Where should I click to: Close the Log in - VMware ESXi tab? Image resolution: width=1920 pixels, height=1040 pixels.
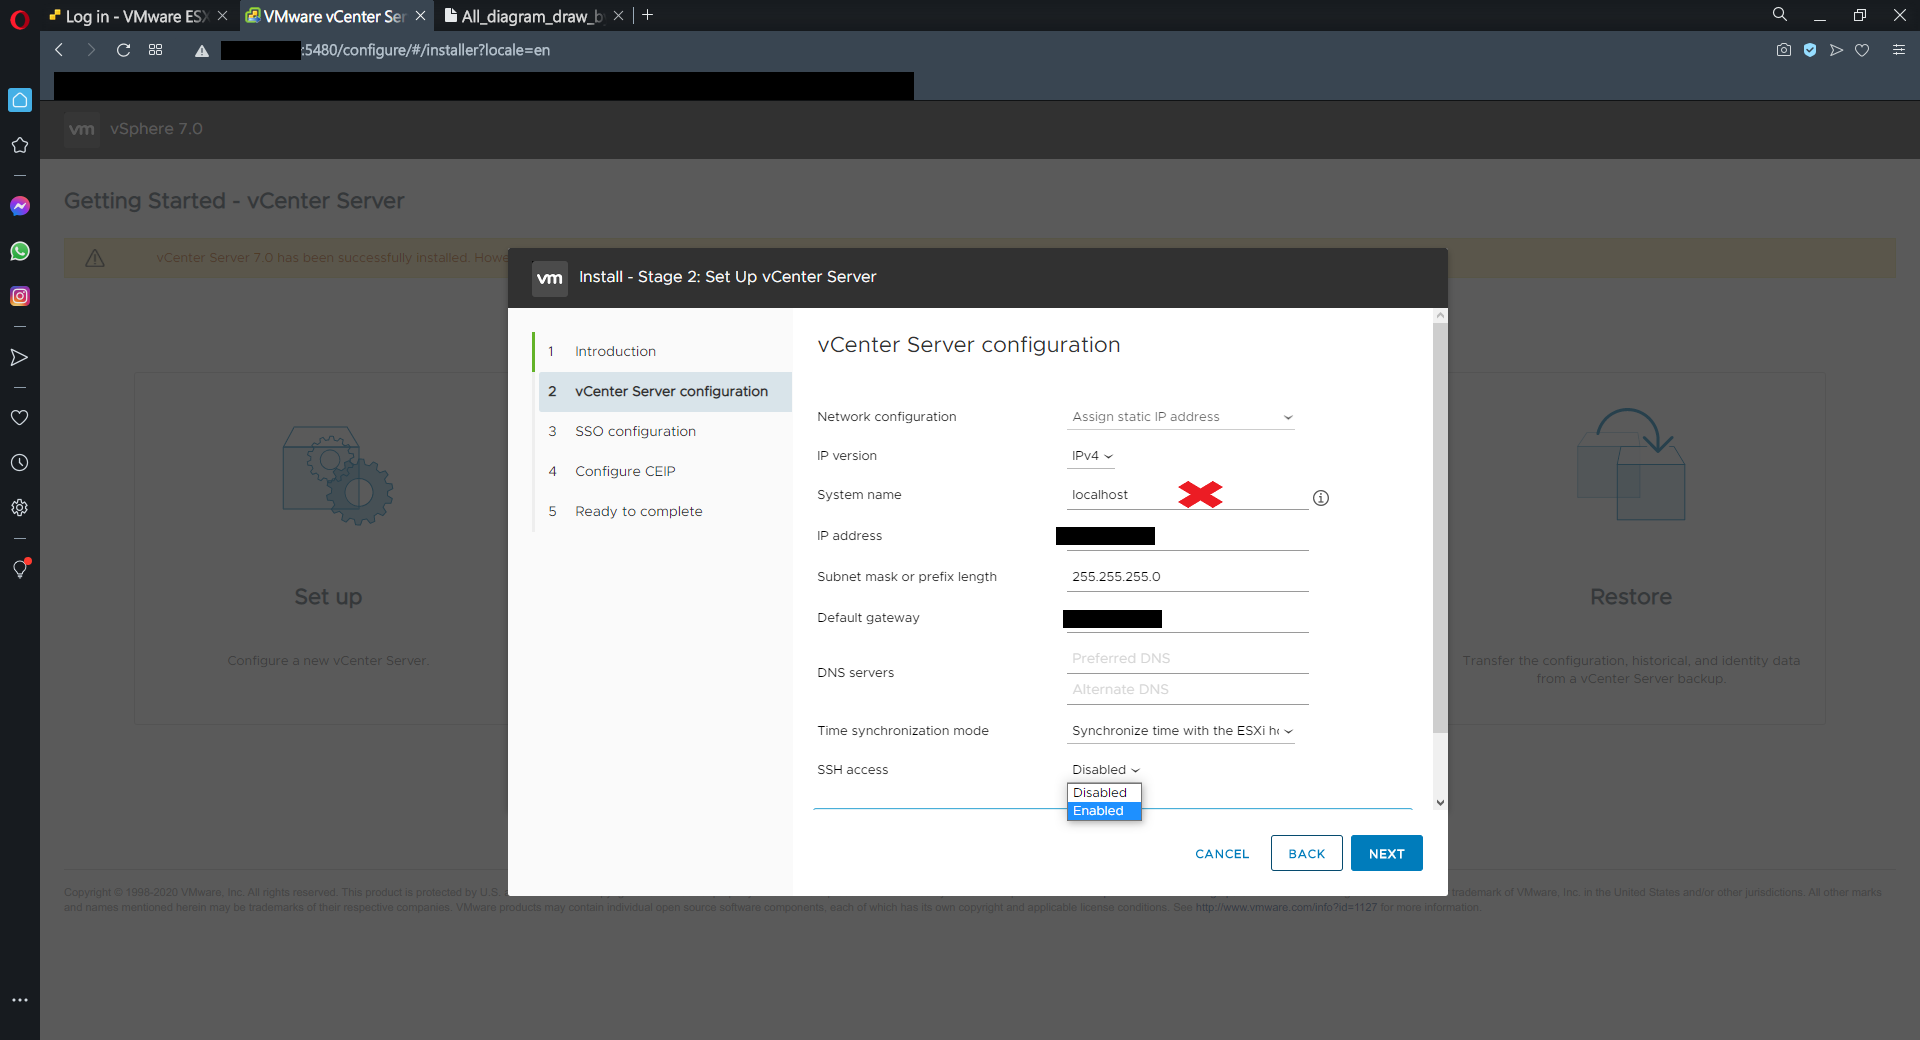(222, 16)
